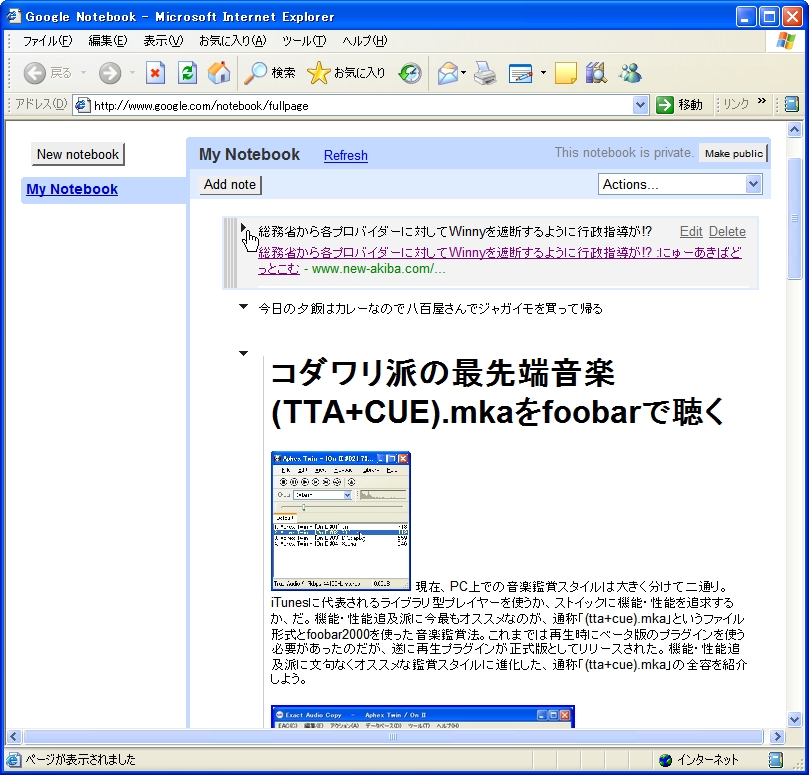
Task: Open the Edit button dropdown arrow
Action: (x=543, y=73)
